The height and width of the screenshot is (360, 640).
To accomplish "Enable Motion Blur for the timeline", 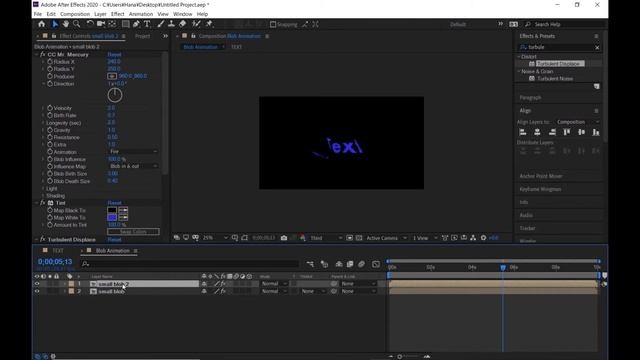I will (361, 264).
